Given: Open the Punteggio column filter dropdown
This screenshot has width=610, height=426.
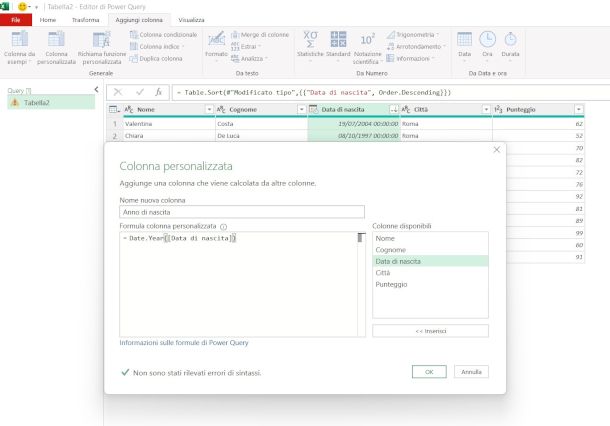Looking at the screenshot, I should click(579, 110).
